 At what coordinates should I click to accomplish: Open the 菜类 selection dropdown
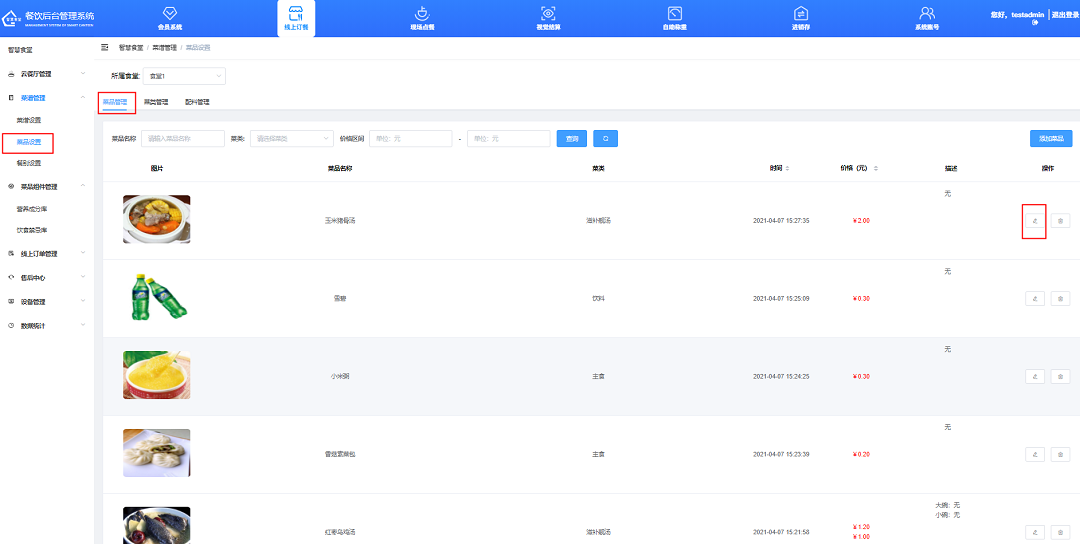pos(291,139)
